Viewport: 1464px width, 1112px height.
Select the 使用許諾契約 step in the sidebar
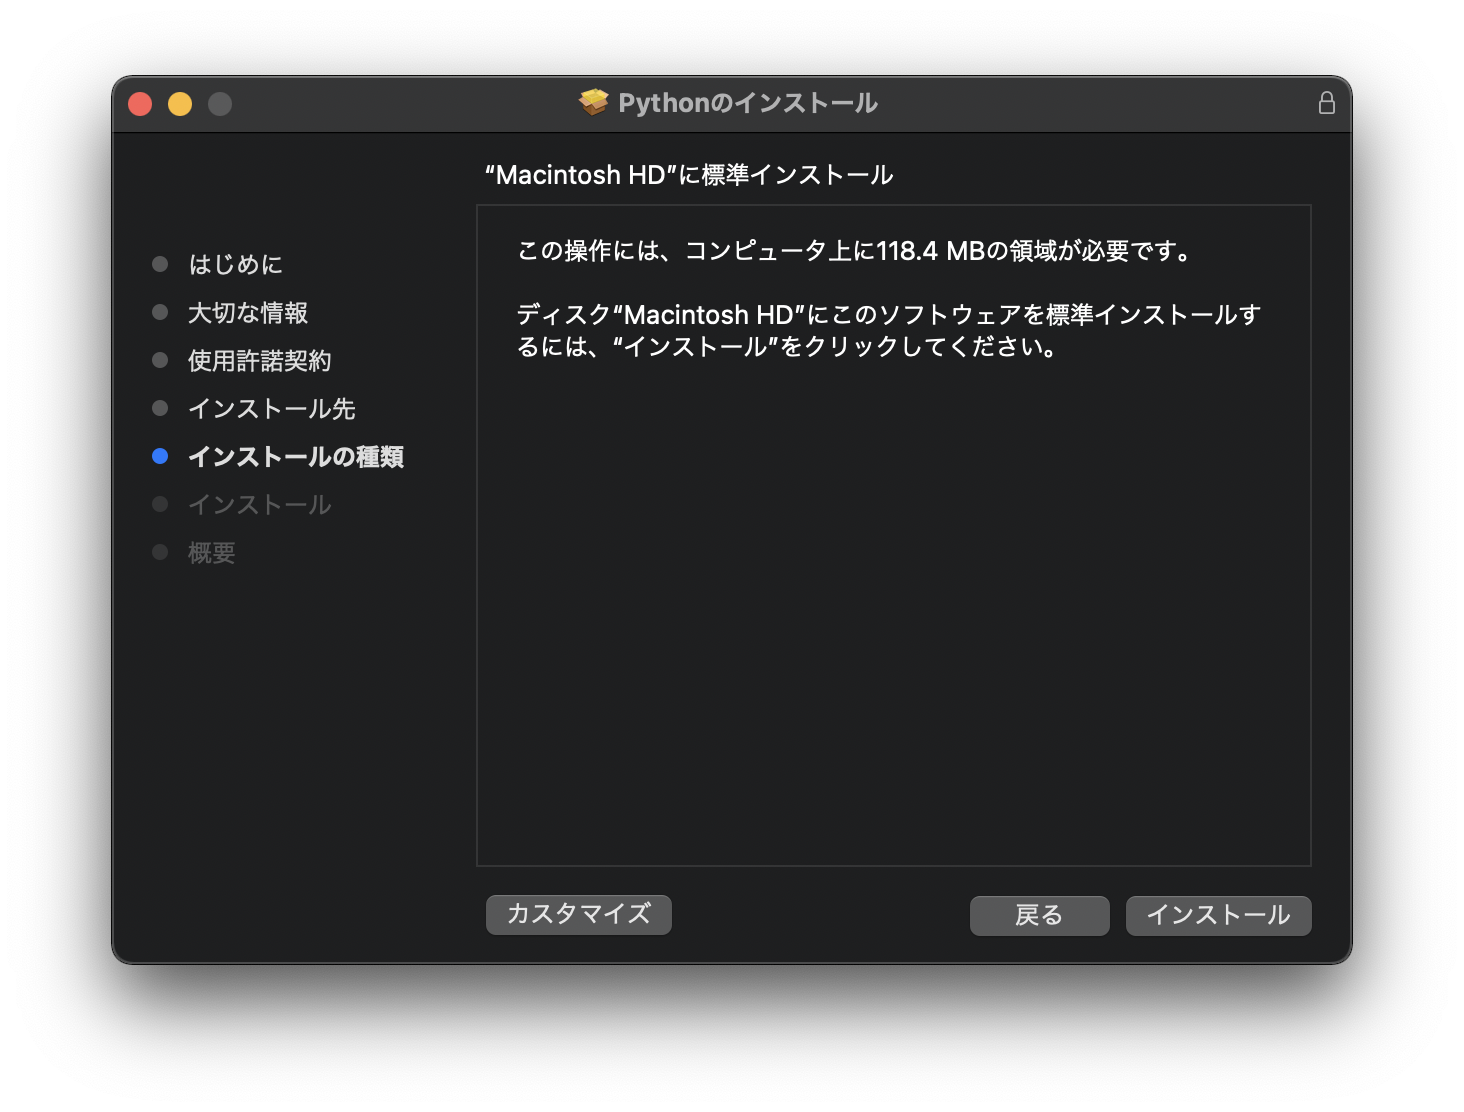(260, 360)
